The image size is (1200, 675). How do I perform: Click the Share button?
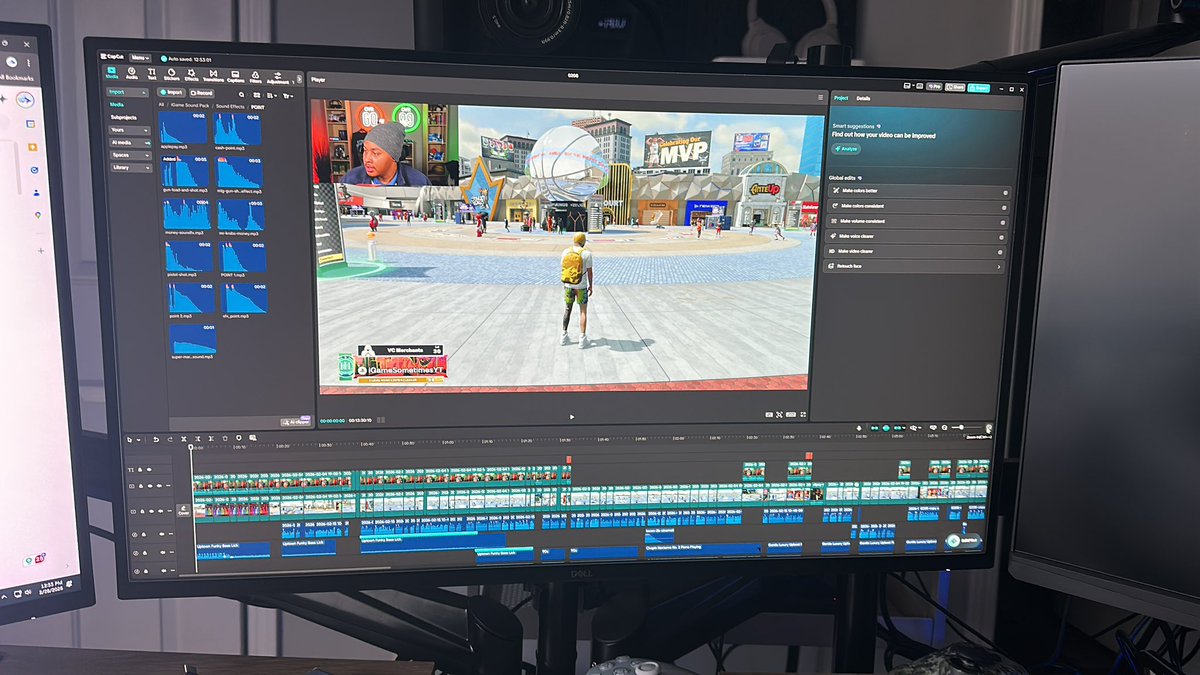[955, 87]
